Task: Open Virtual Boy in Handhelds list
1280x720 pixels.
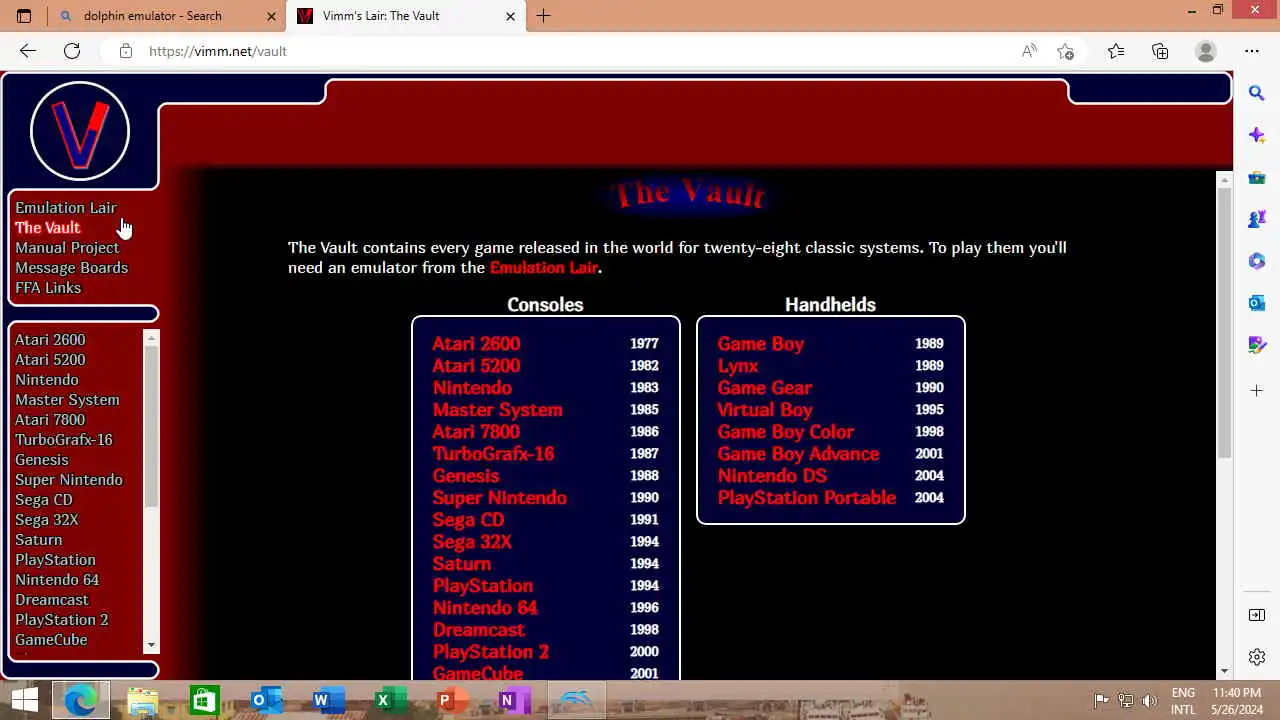Action: (765, 410)
